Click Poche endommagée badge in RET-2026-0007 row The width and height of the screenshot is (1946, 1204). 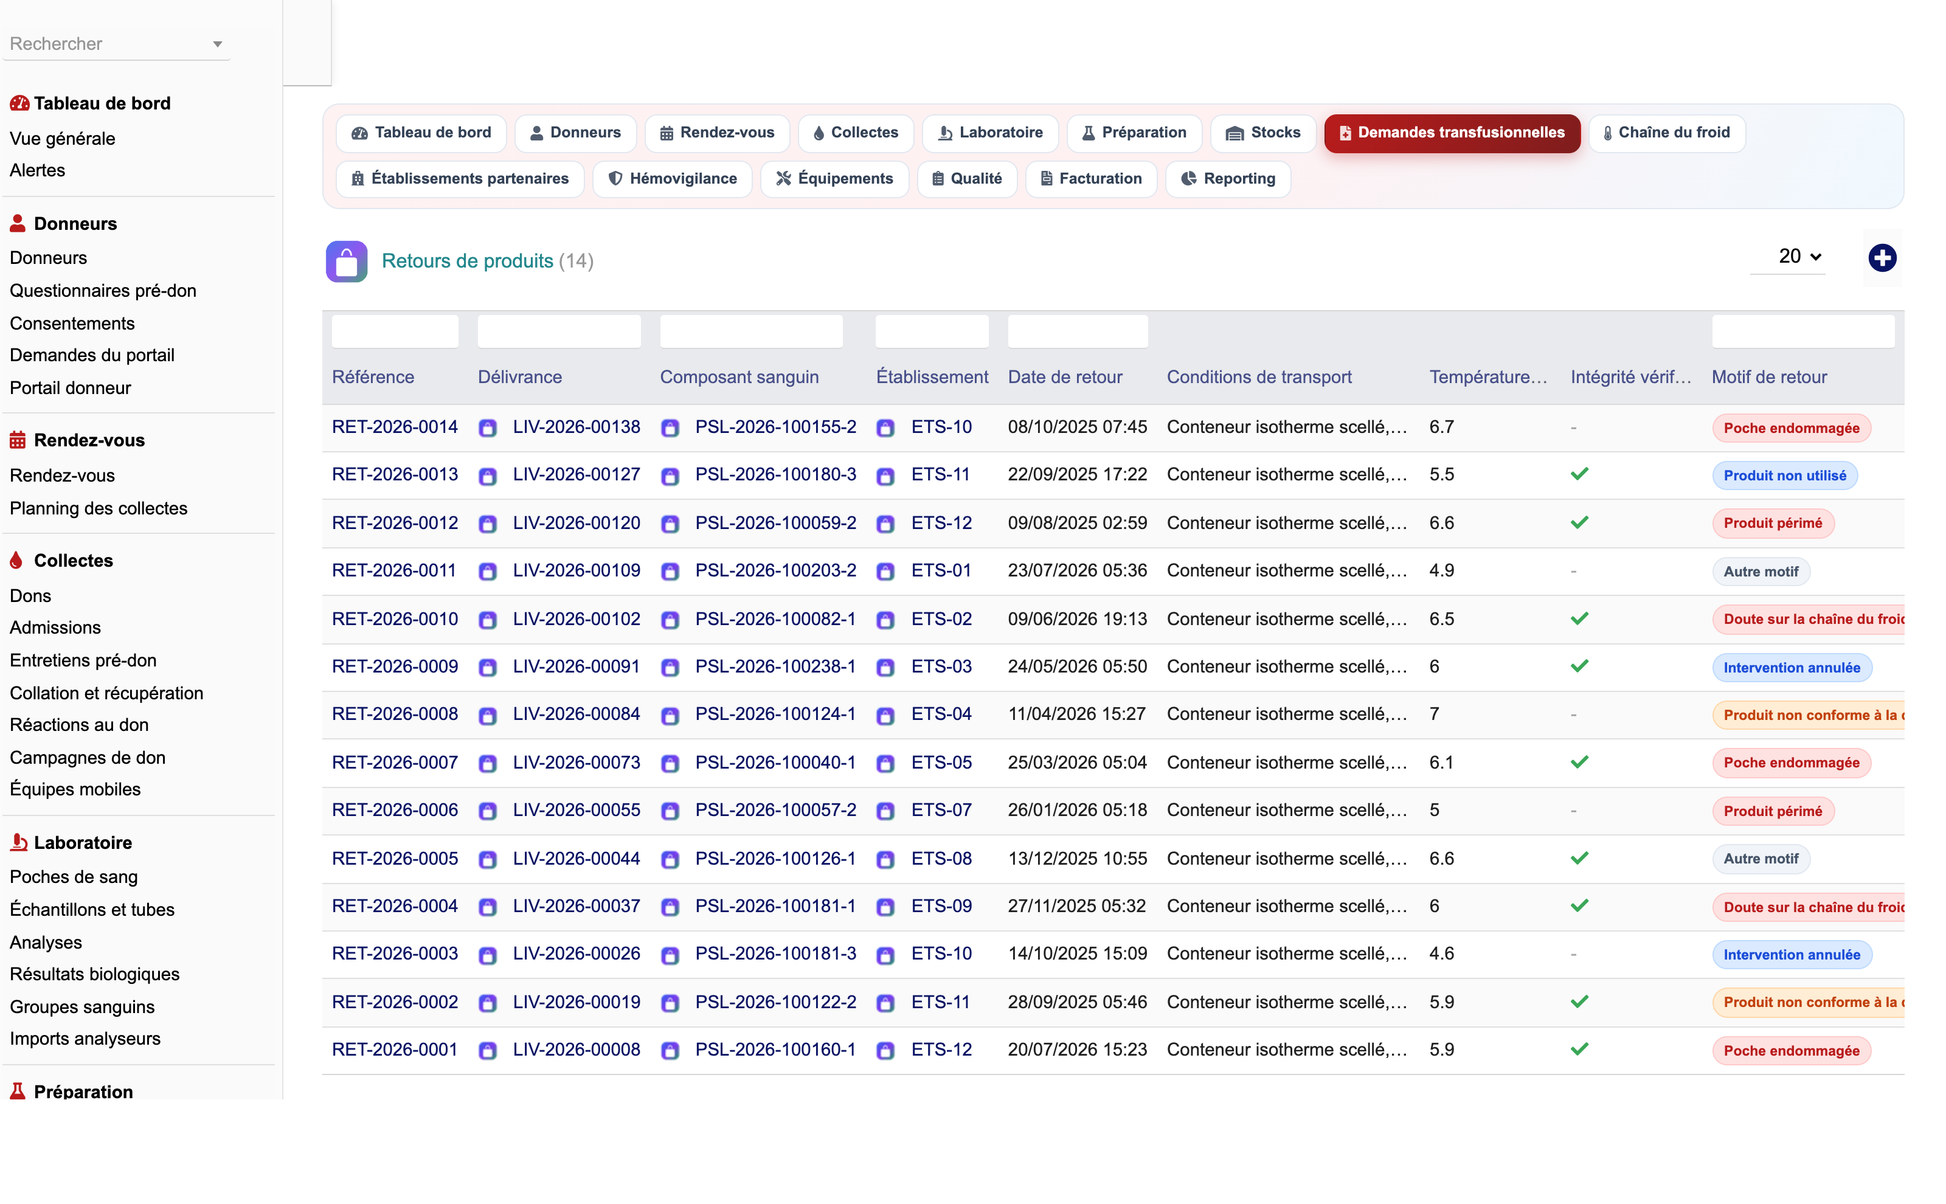point(1791,763)
